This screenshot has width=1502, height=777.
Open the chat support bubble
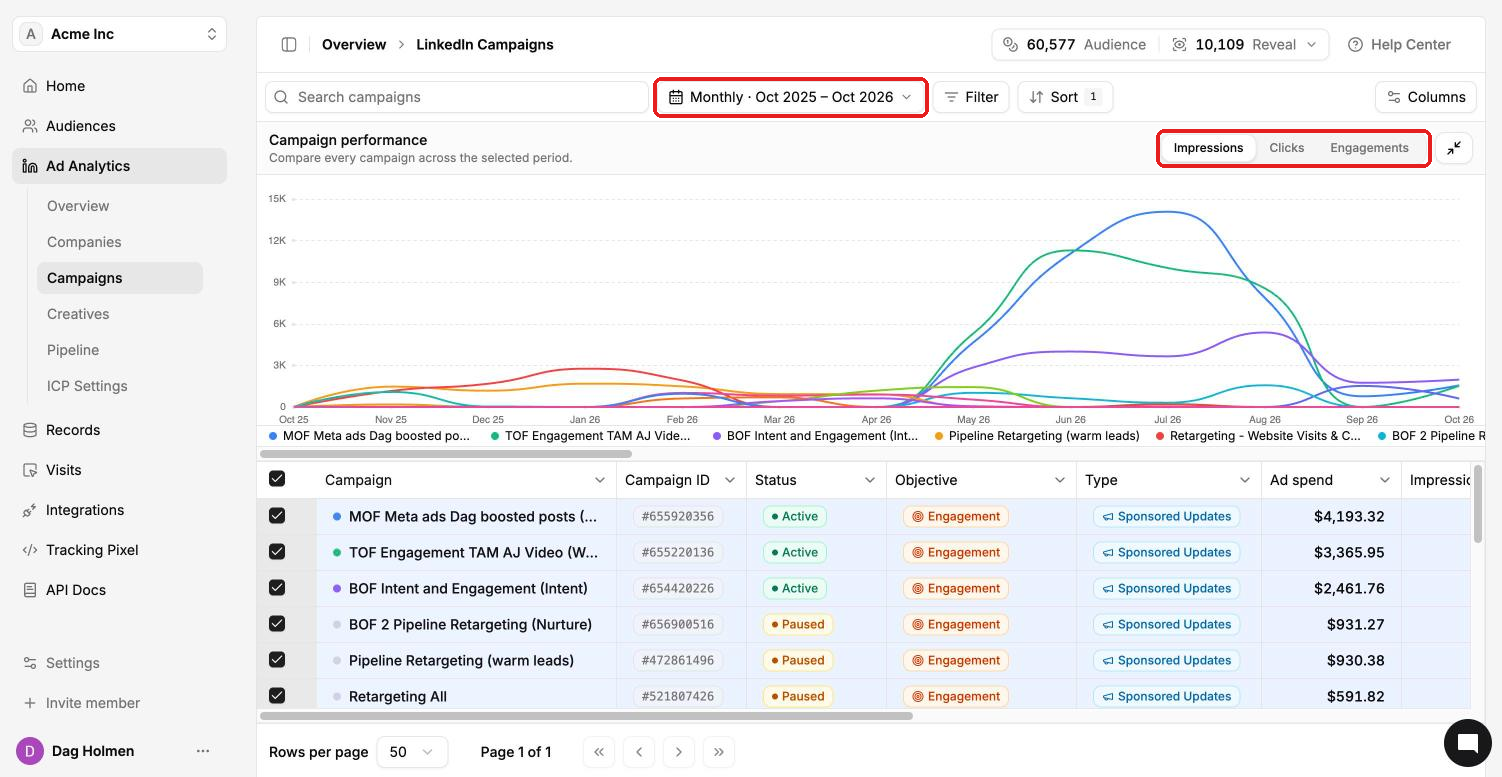pyautogui.click(x=1468, y=742)
